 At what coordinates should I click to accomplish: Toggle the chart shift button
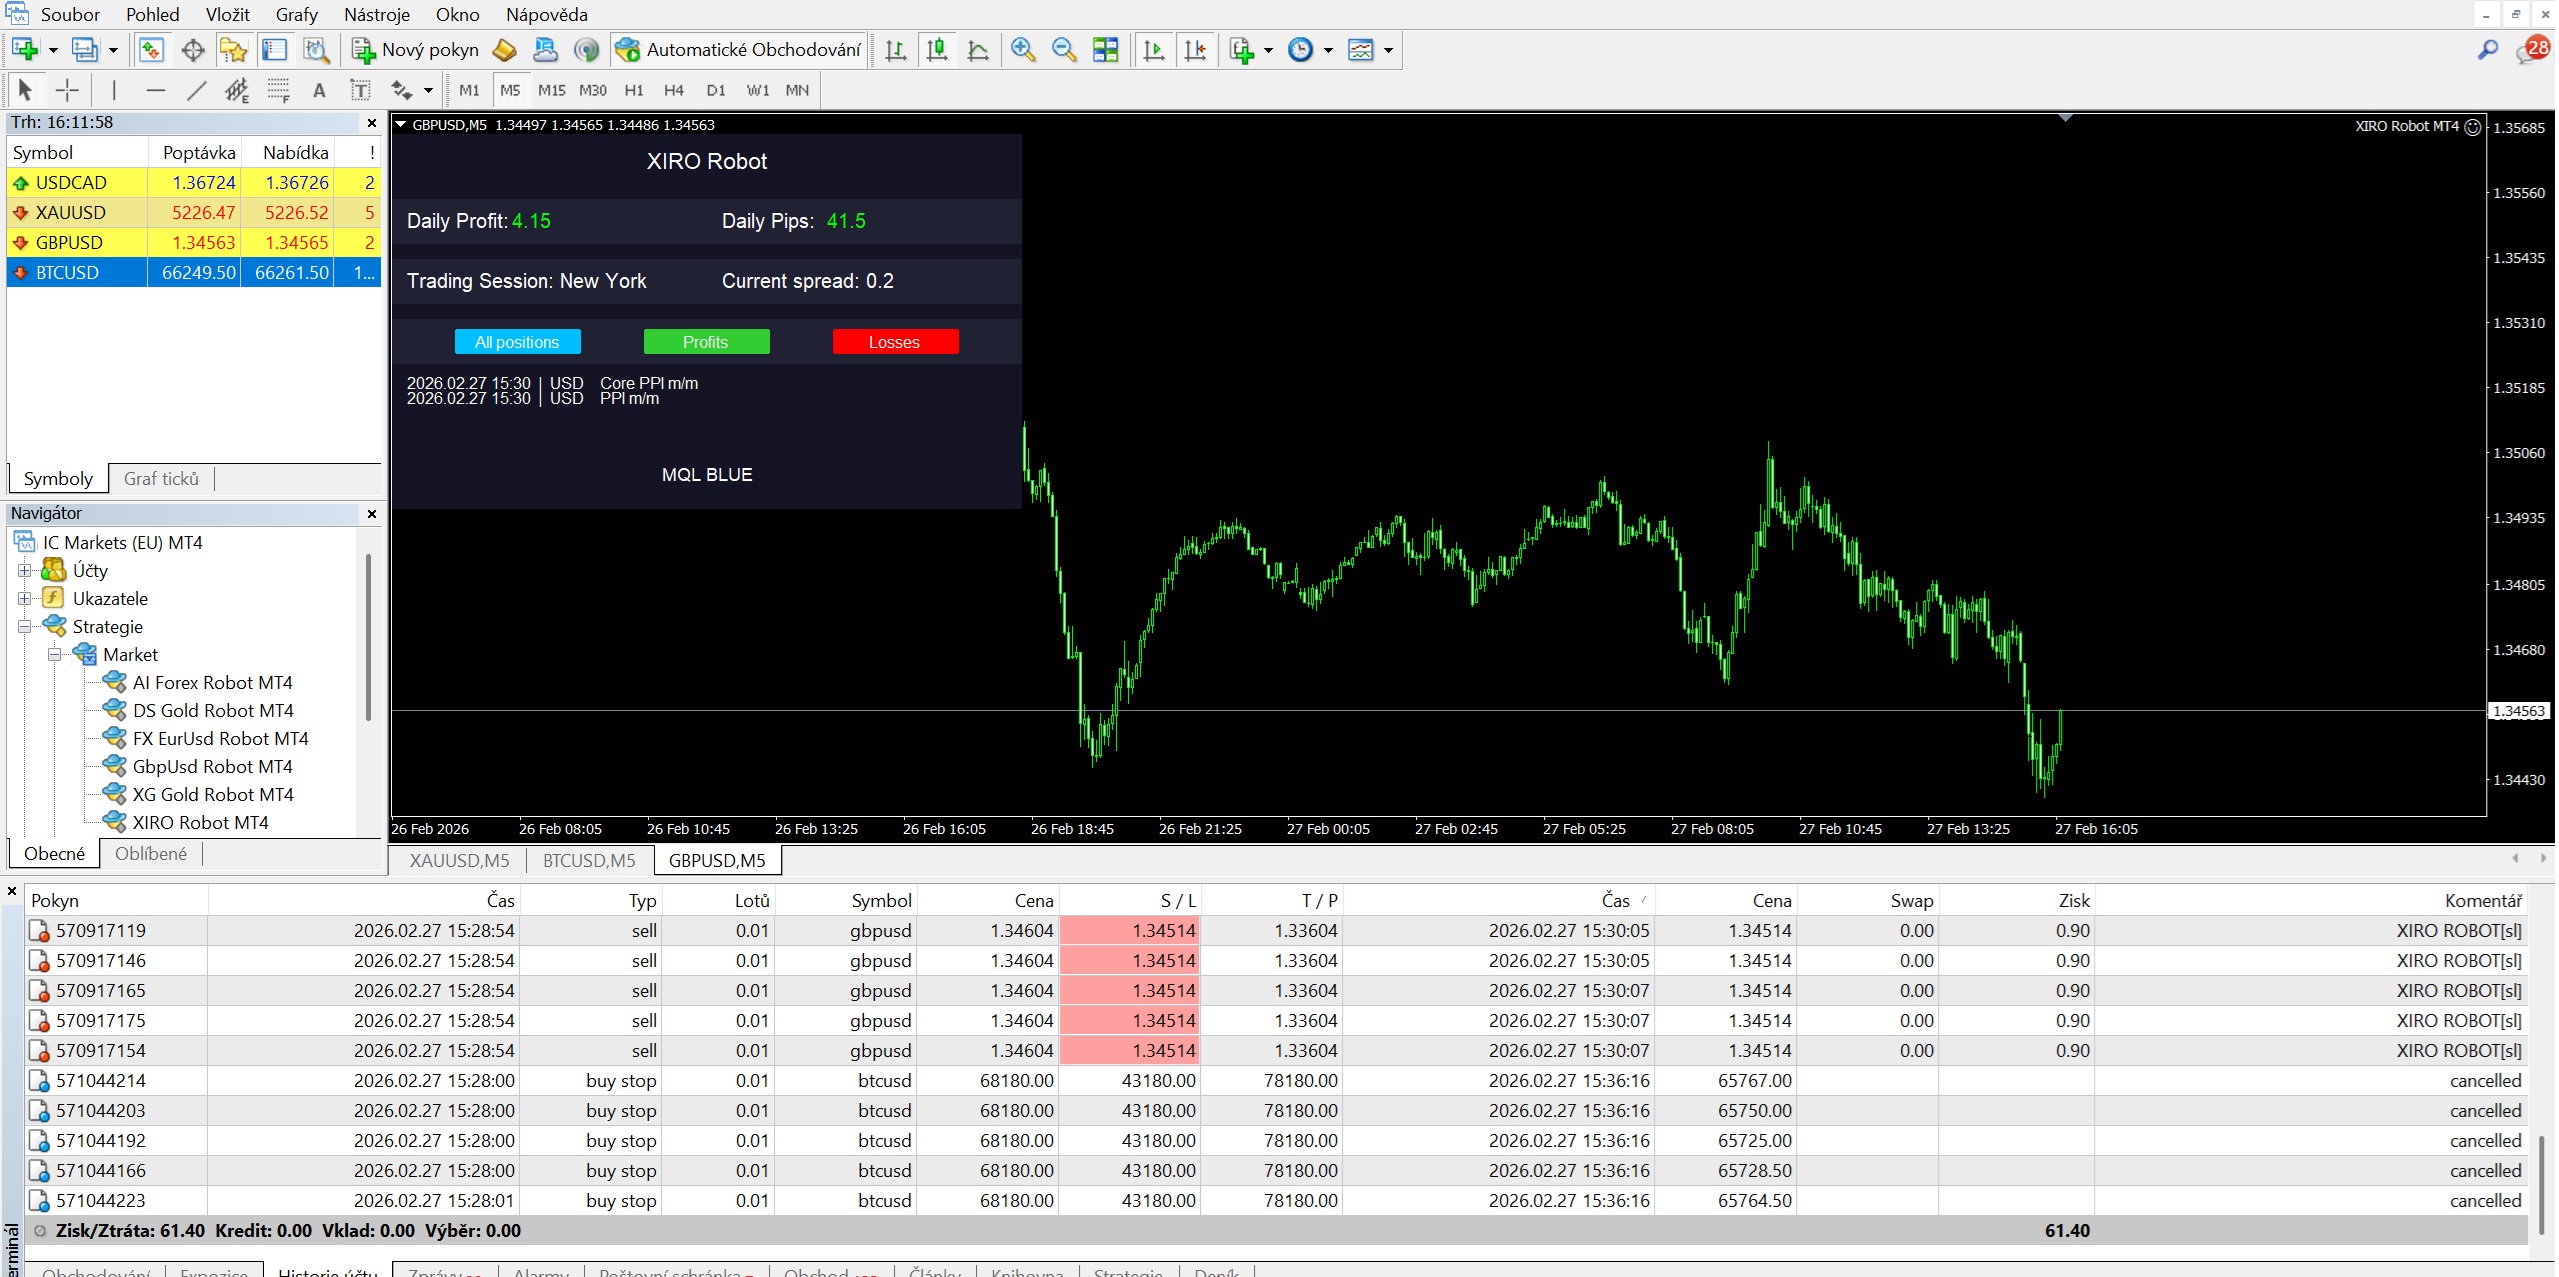(x=1195, y=50)
